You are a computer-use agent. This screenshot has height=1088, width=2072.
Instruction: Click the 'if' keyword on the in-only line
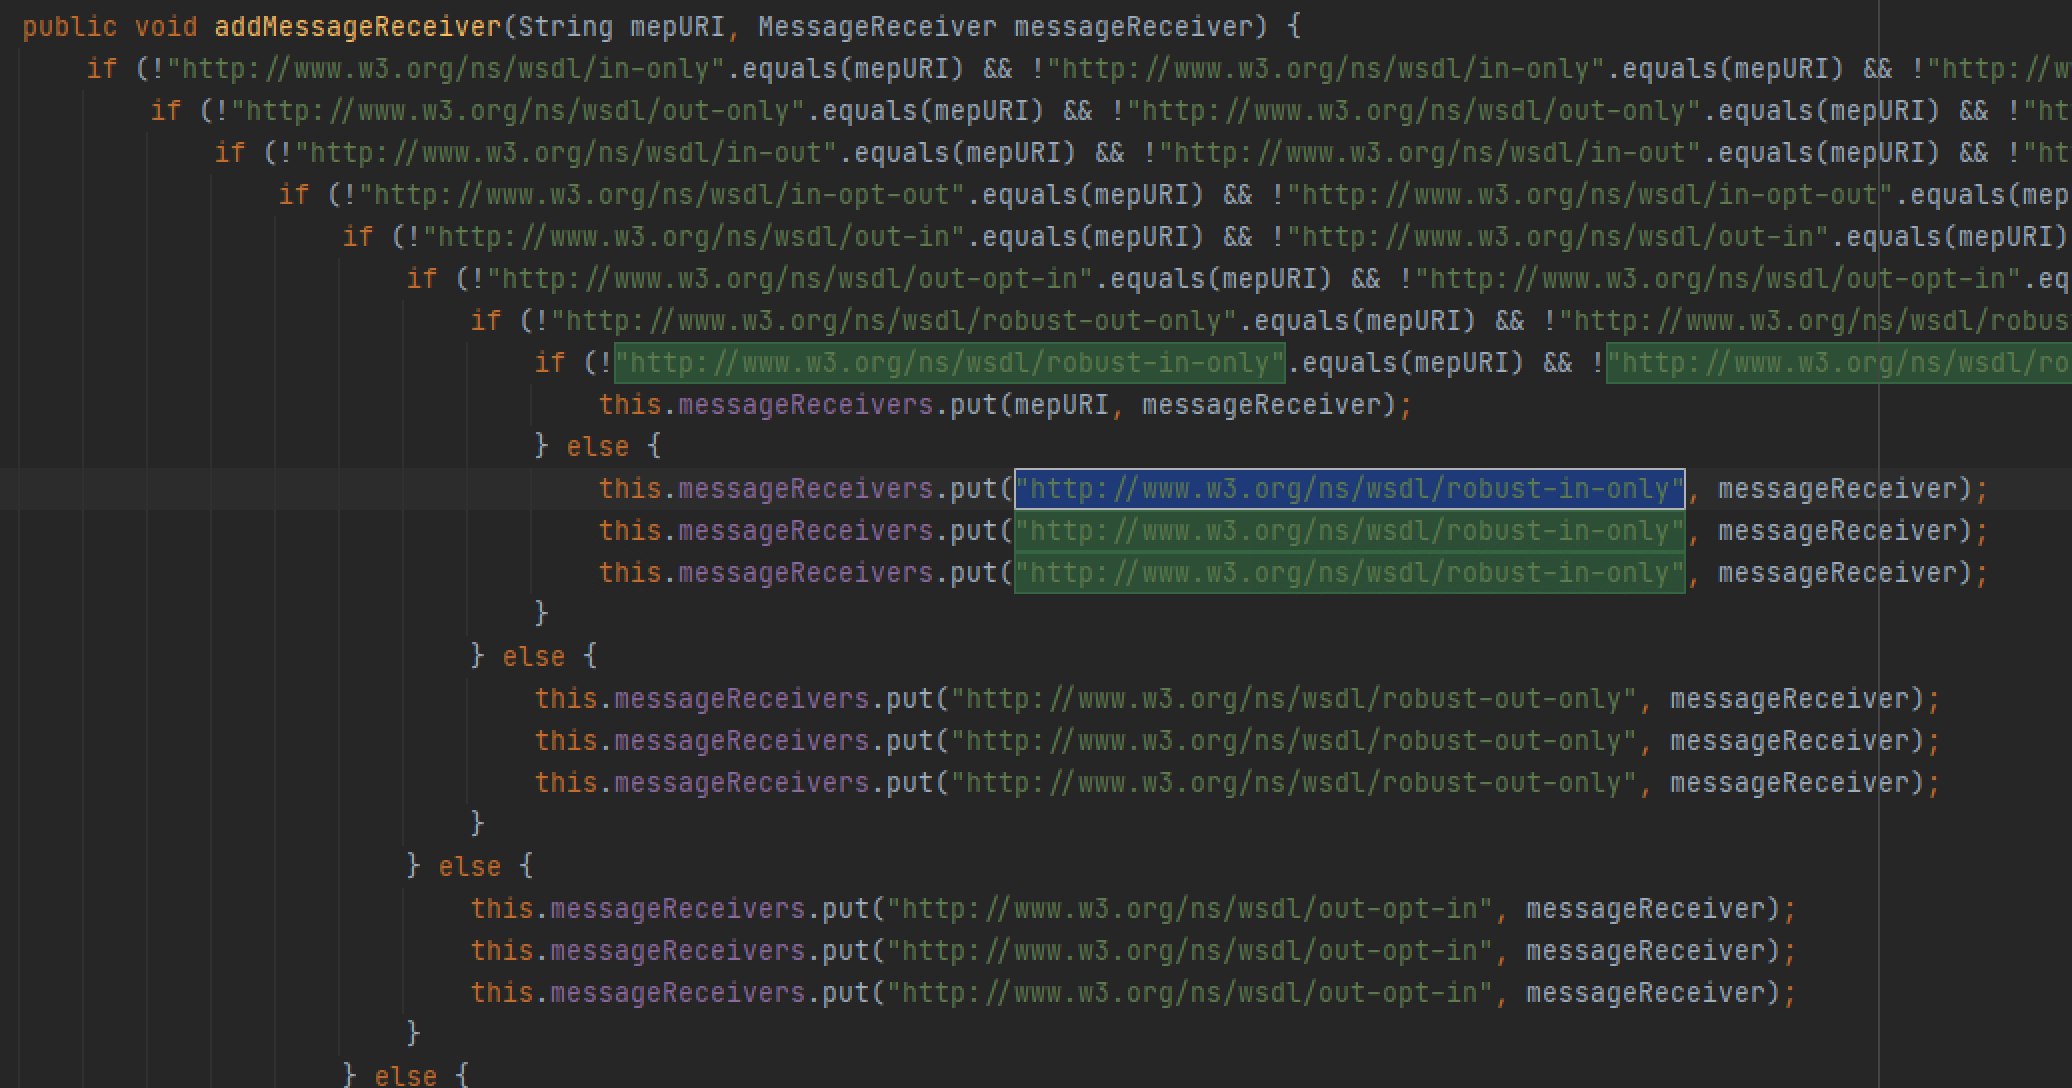101,69
